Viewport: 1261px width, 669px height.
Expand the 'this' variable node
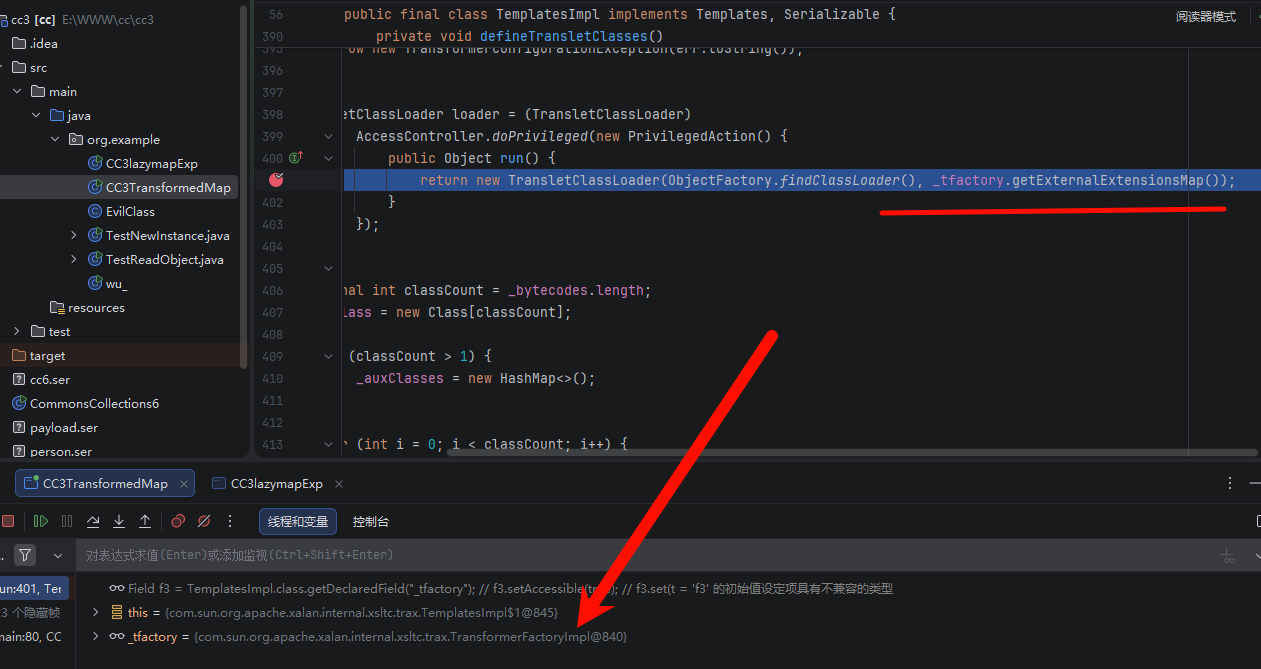tap(96, 612)
